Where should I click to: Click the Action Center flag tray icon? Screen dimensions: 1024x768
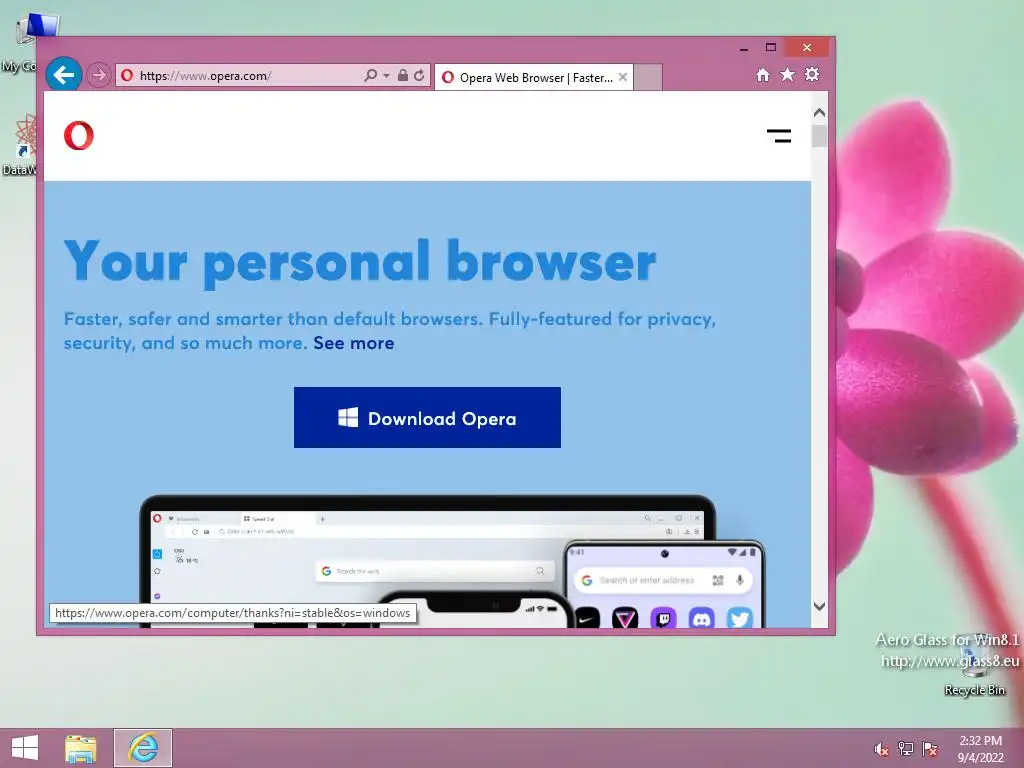[x=930, y=749]
